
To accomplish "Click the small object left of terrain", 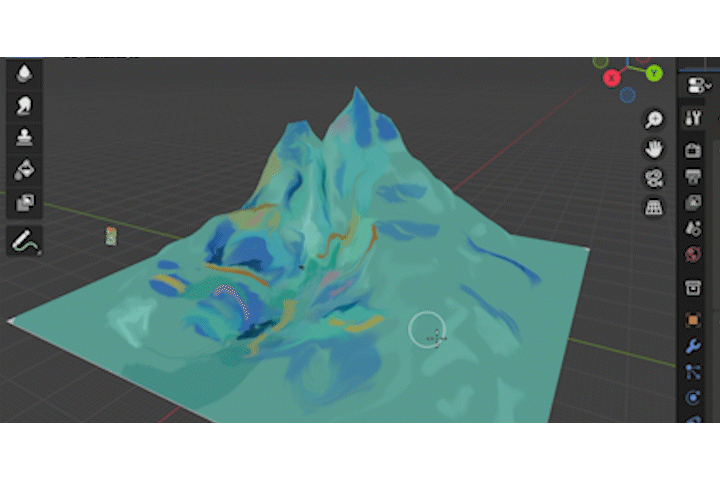I will pyautogui.click(x=111, y=236).
